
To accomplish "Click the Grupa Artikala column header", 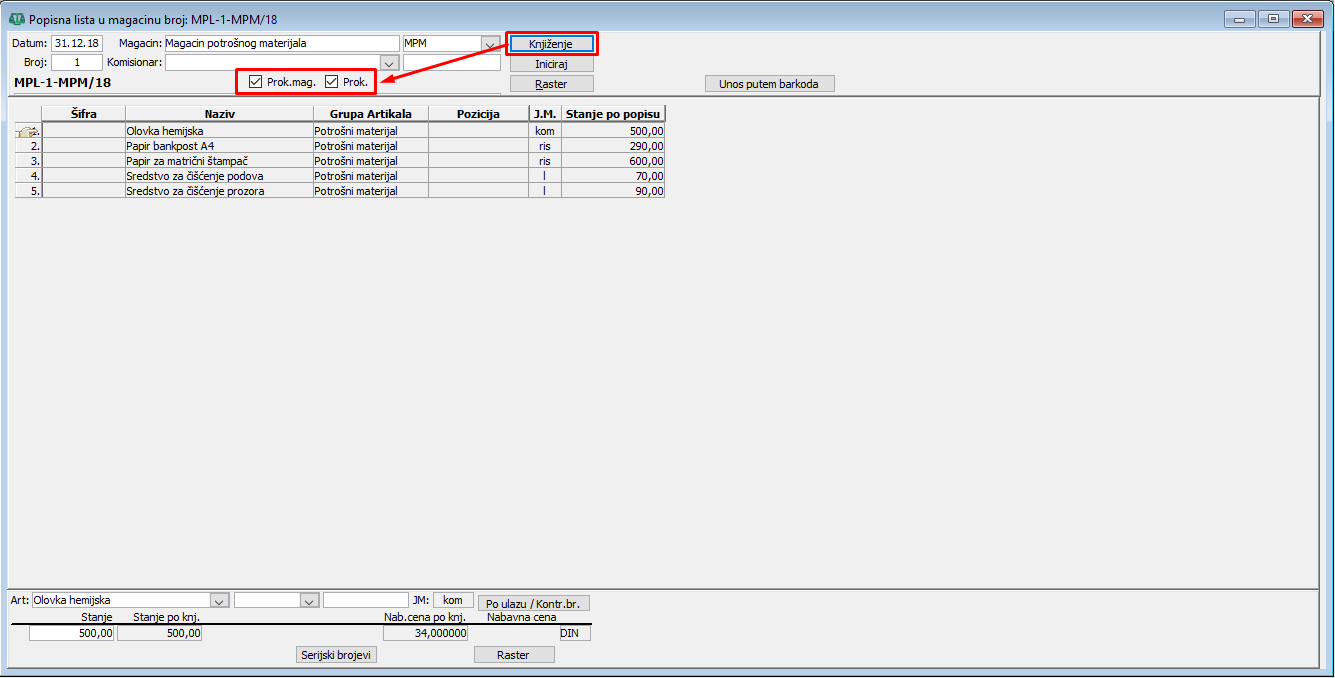I will tap(371, 114).
